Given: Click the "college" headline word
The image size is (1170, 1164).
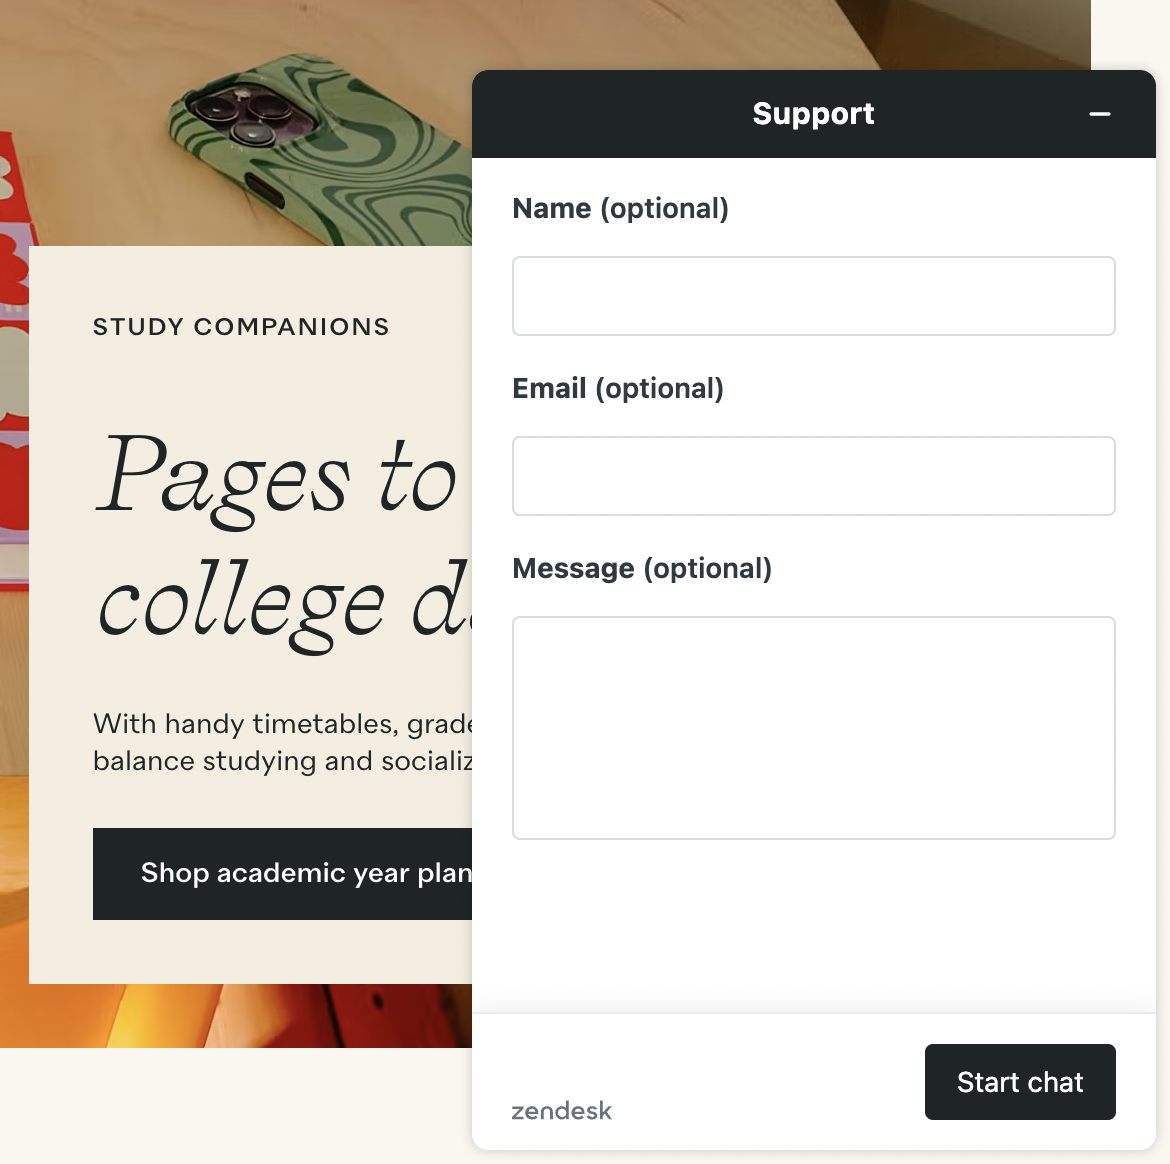Looking at the screenshot, I should 242,605.
